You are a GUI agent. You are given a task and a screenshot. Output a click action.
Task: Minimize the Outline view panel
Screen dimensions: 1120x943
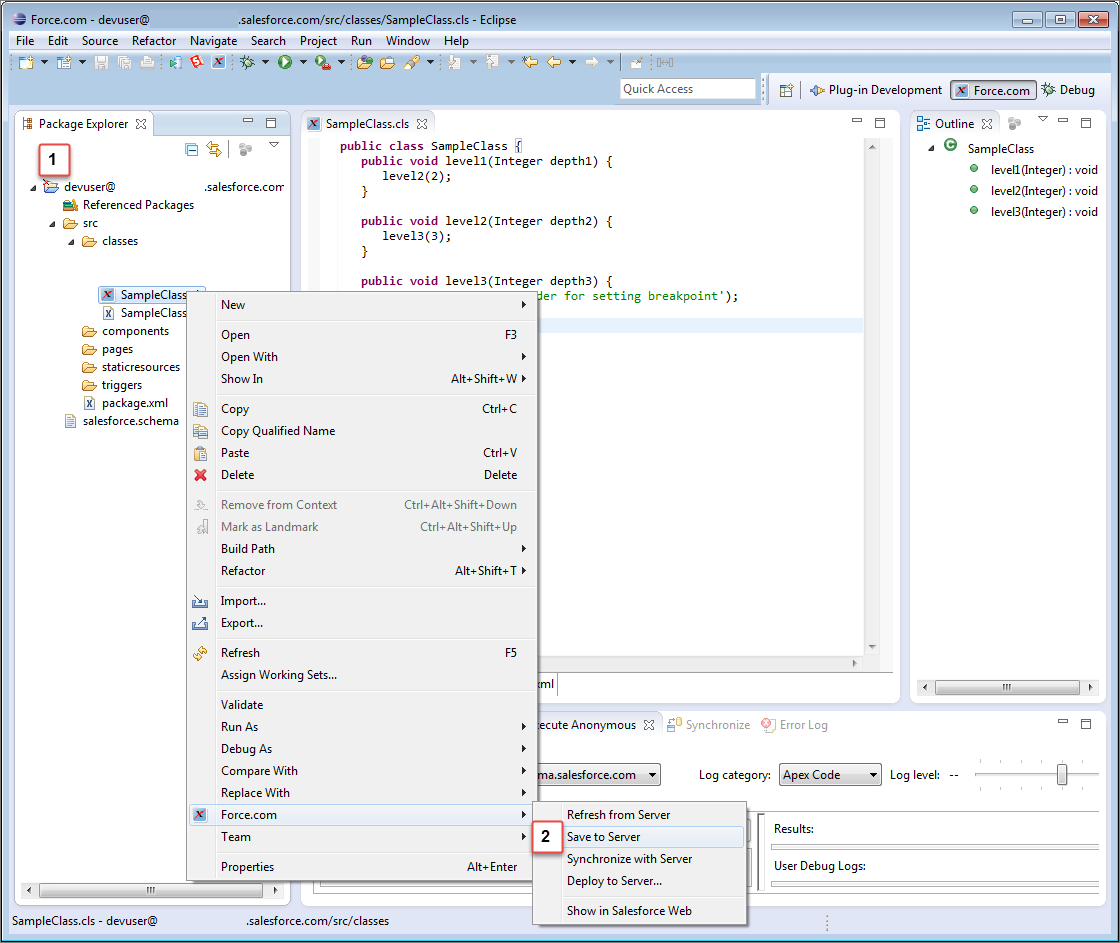1063,121
